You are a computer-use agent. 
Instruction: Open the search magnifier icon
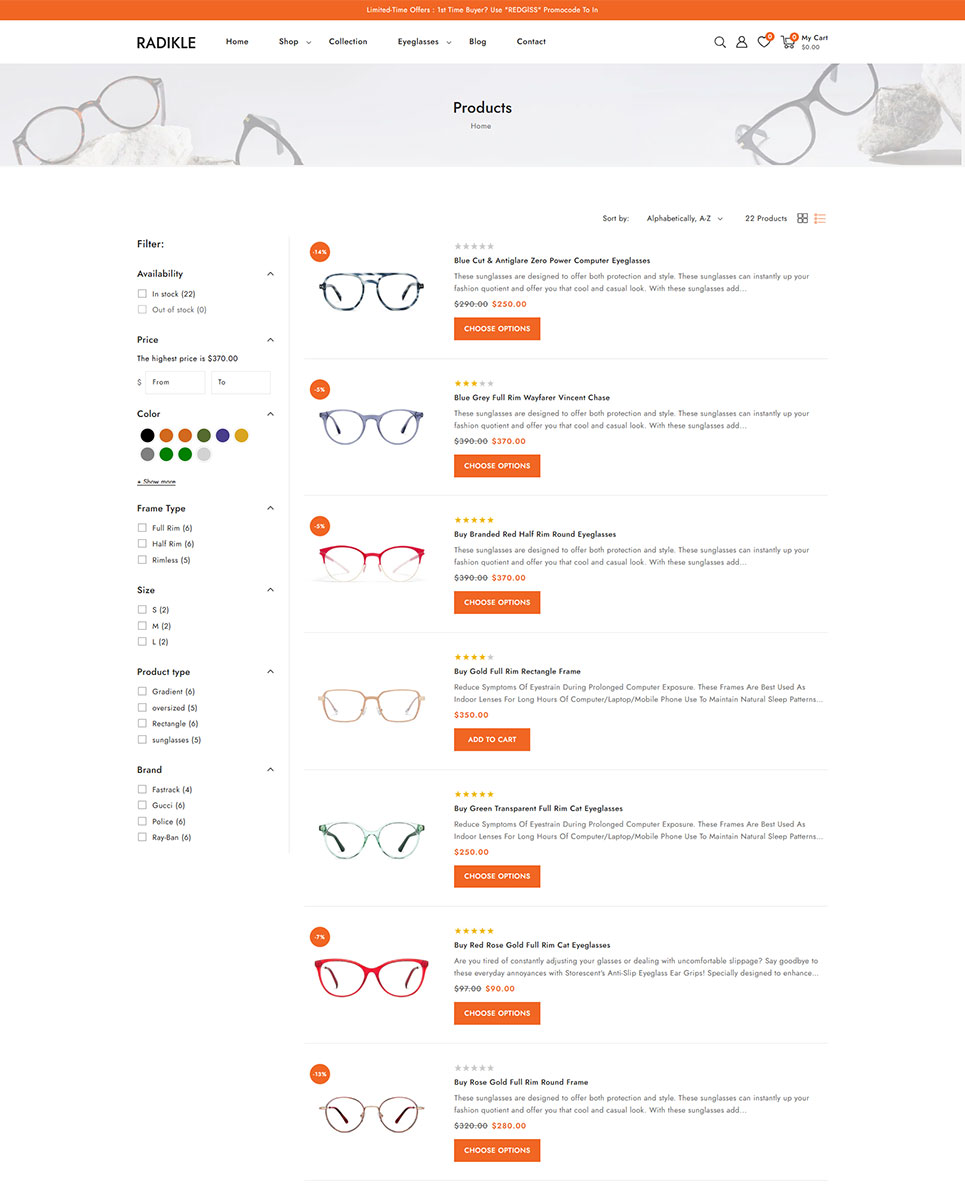(x=720, y=42)
